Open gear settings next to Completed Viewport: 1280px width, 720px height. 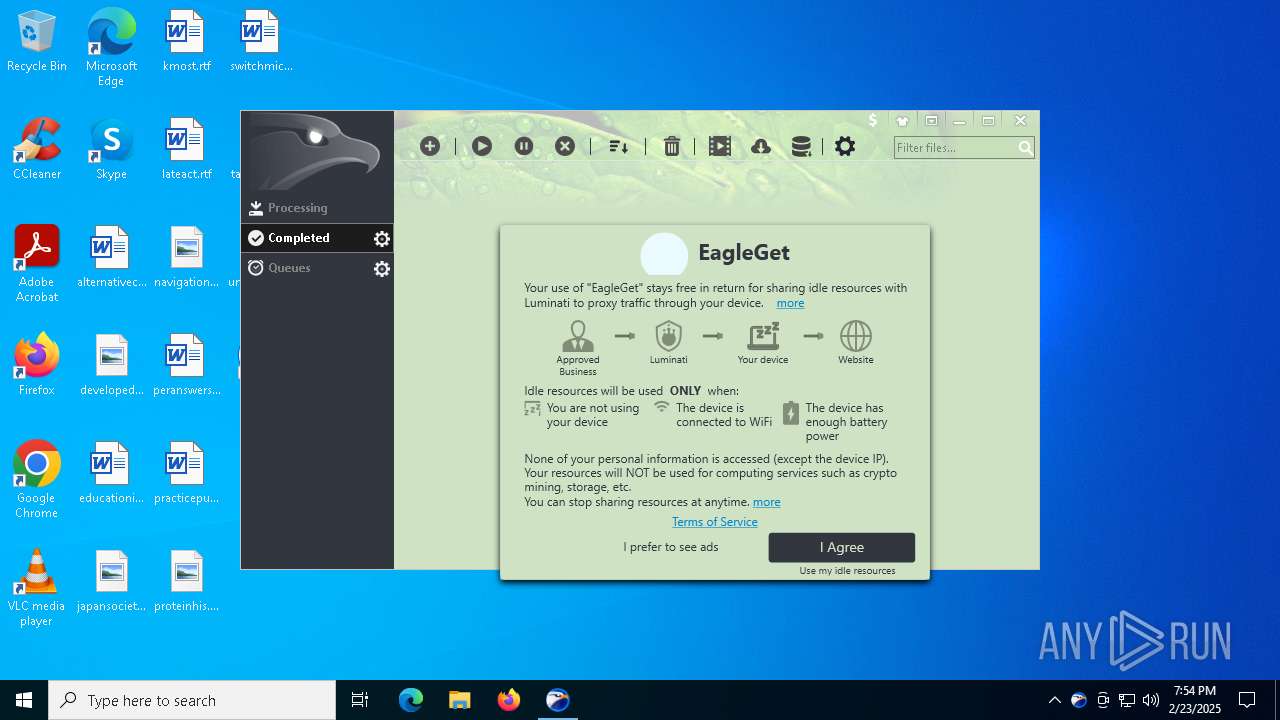pos(382,238)
